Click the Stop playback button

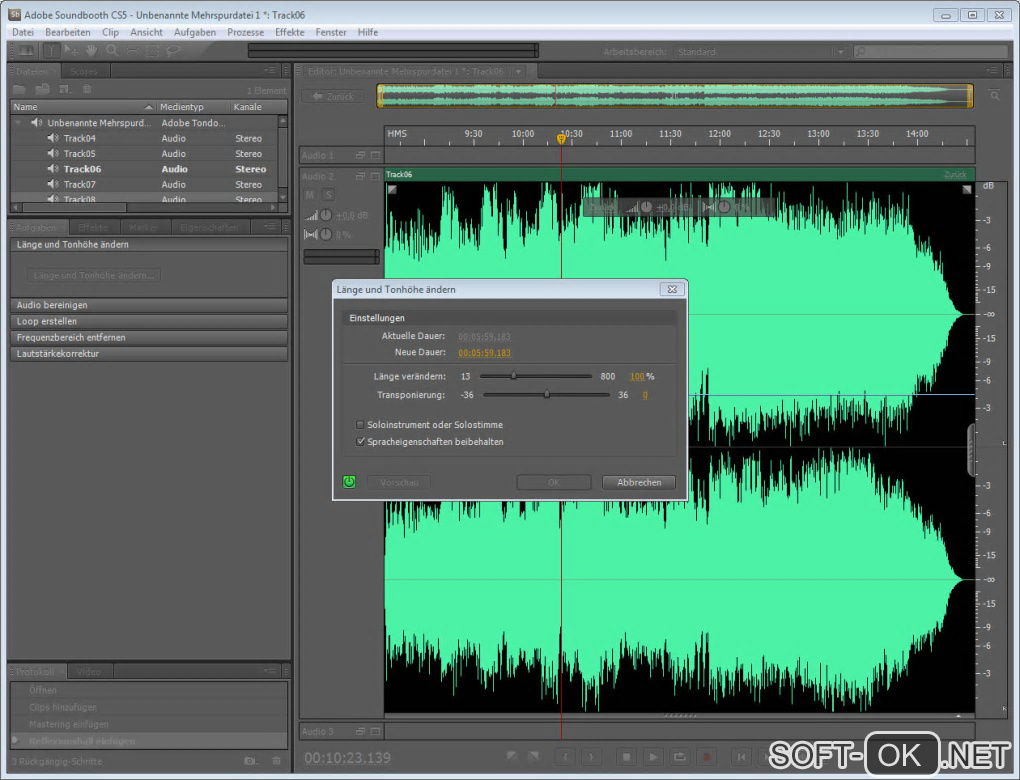click(x=626, y=757)
